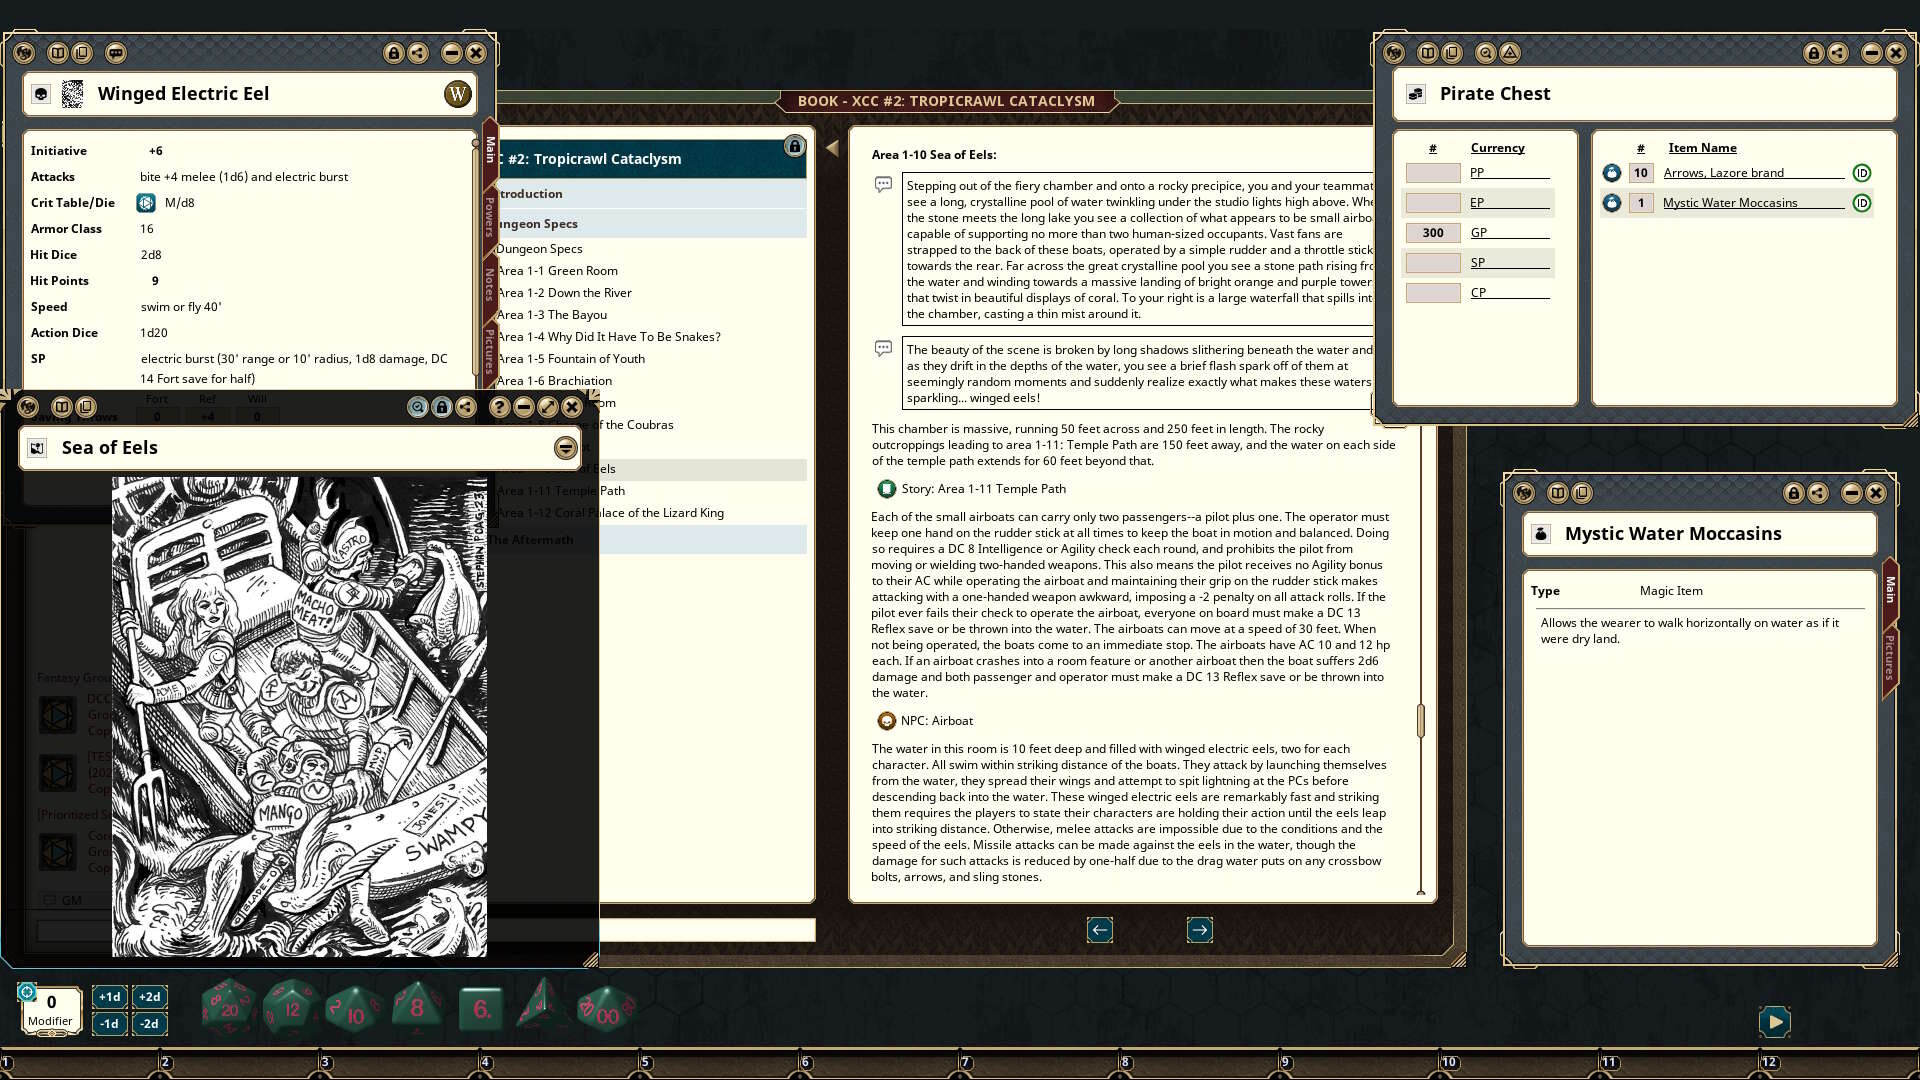
Task: Click the magnifying glass zoom icon on Sea of Eels window
Action: point(419,407)
